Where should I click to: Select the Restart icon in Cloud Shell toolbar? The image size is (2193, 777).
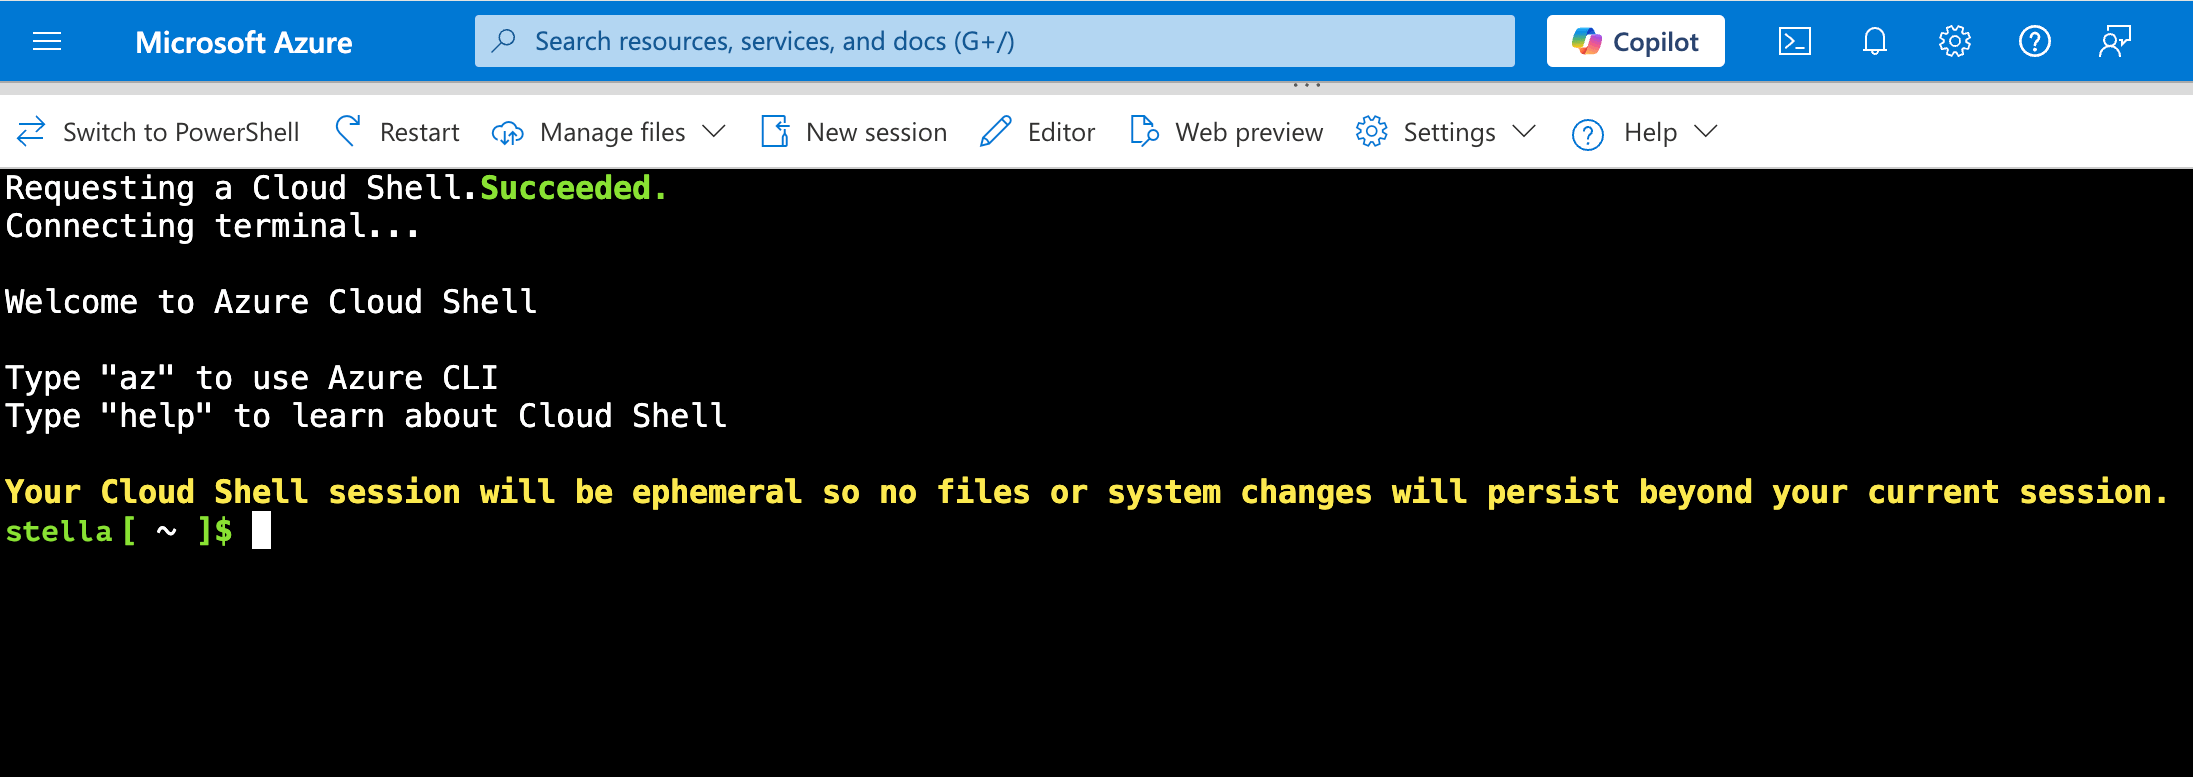[x=347, y=131]
